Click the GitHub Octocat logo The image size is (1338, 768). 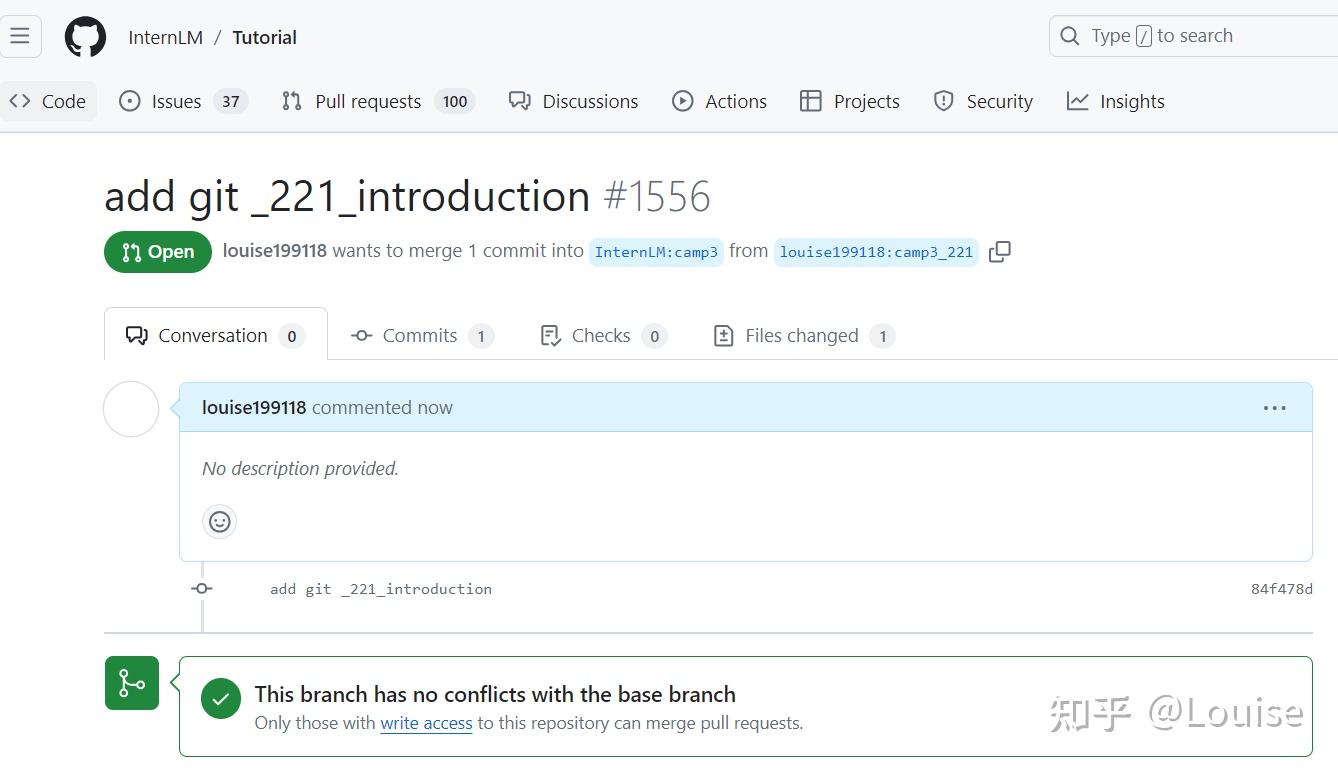coord(85,37)
